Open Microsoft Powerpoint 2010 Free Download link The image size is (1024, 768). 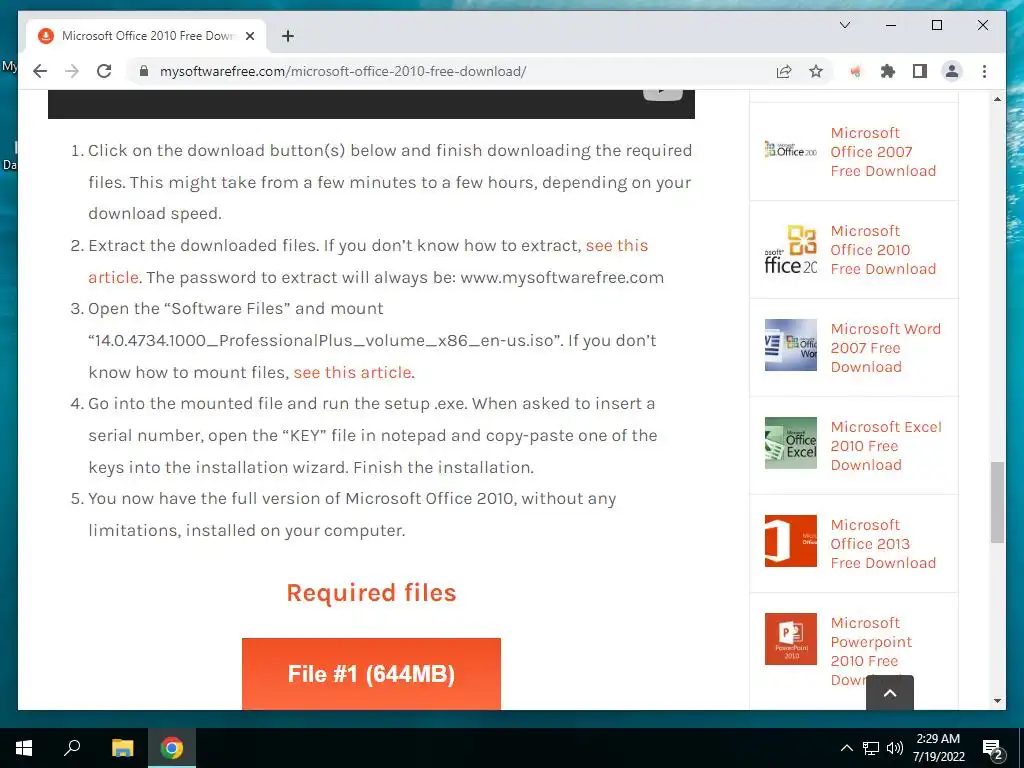[x=871, y=654]
